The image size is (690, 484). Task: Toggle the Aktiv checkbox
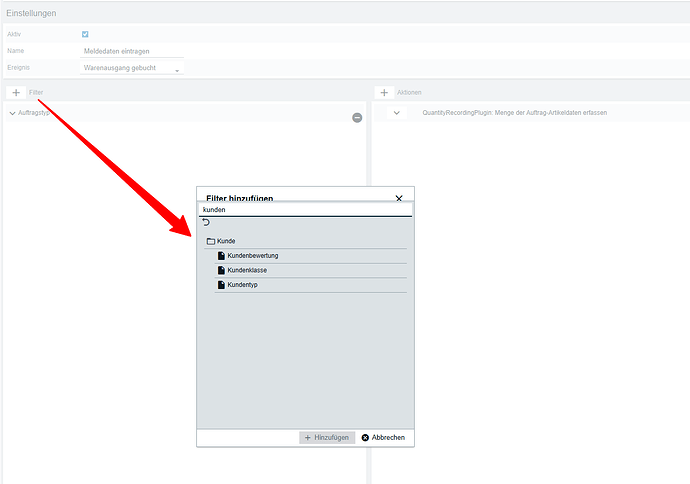click(85, 35)
